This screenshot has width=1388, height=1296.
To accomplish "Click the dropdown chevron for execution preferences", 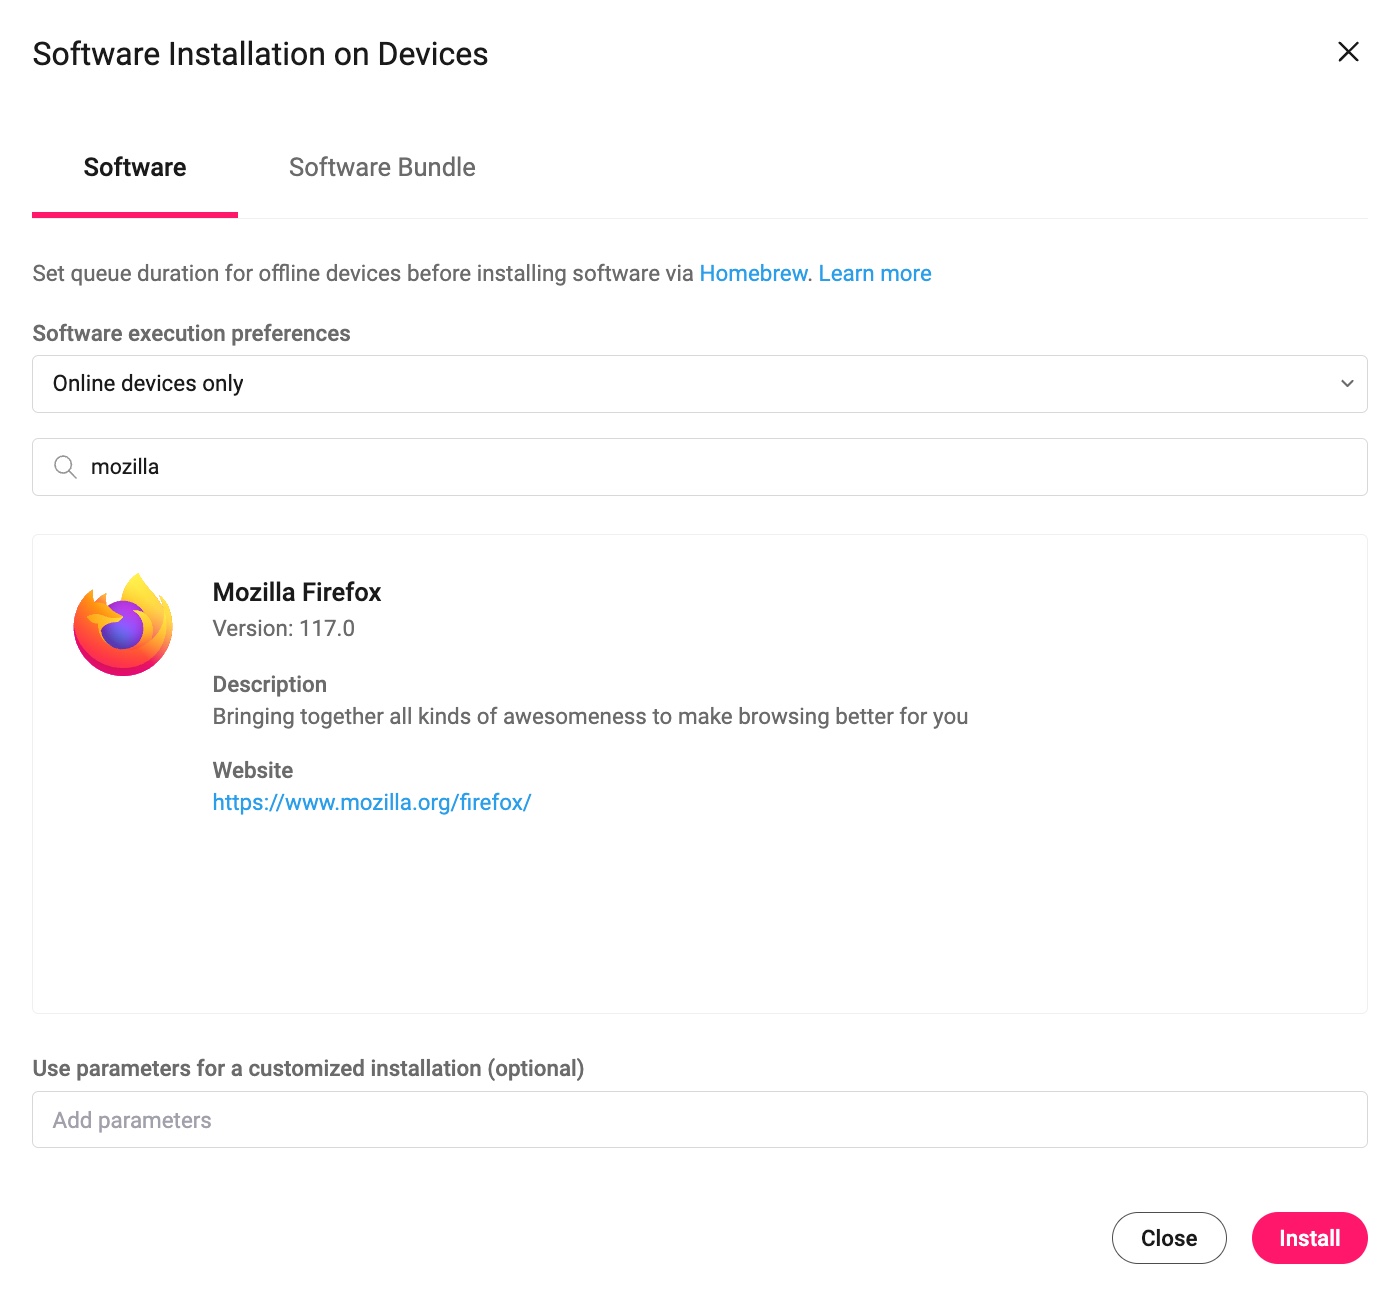I will (x=1345, y=383).
